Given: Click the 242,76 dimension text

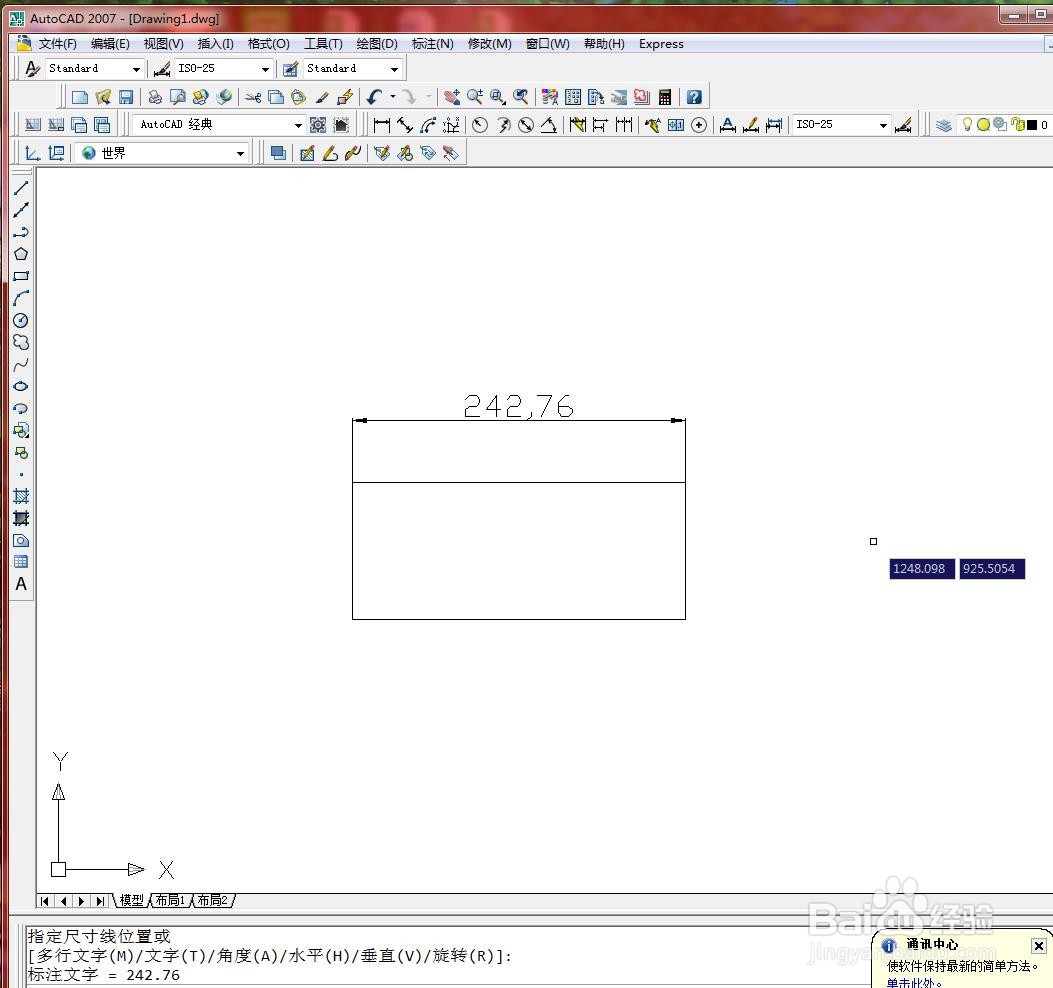Looking at the screenshot, I should pos(518,406).
